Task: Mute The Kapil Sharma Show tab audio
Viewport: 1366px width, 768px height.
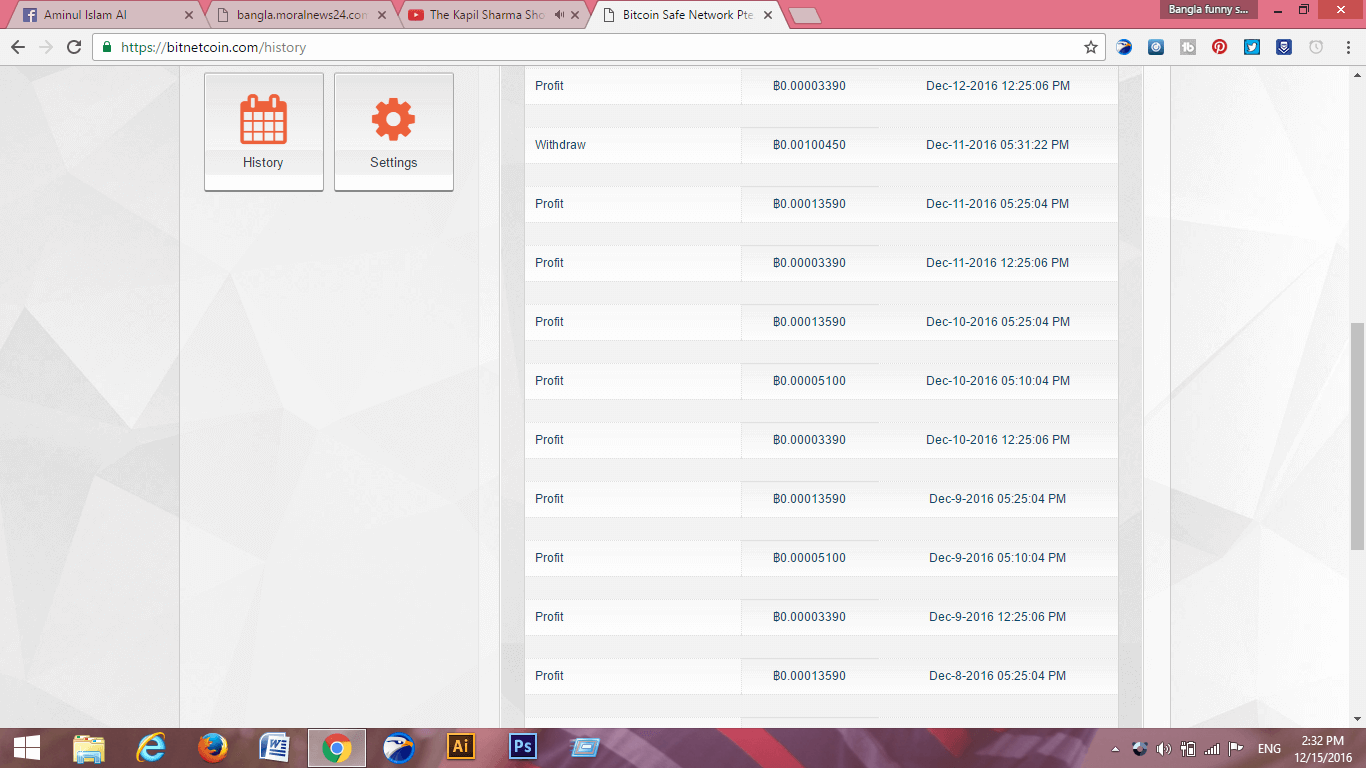Action: (558, 15)
